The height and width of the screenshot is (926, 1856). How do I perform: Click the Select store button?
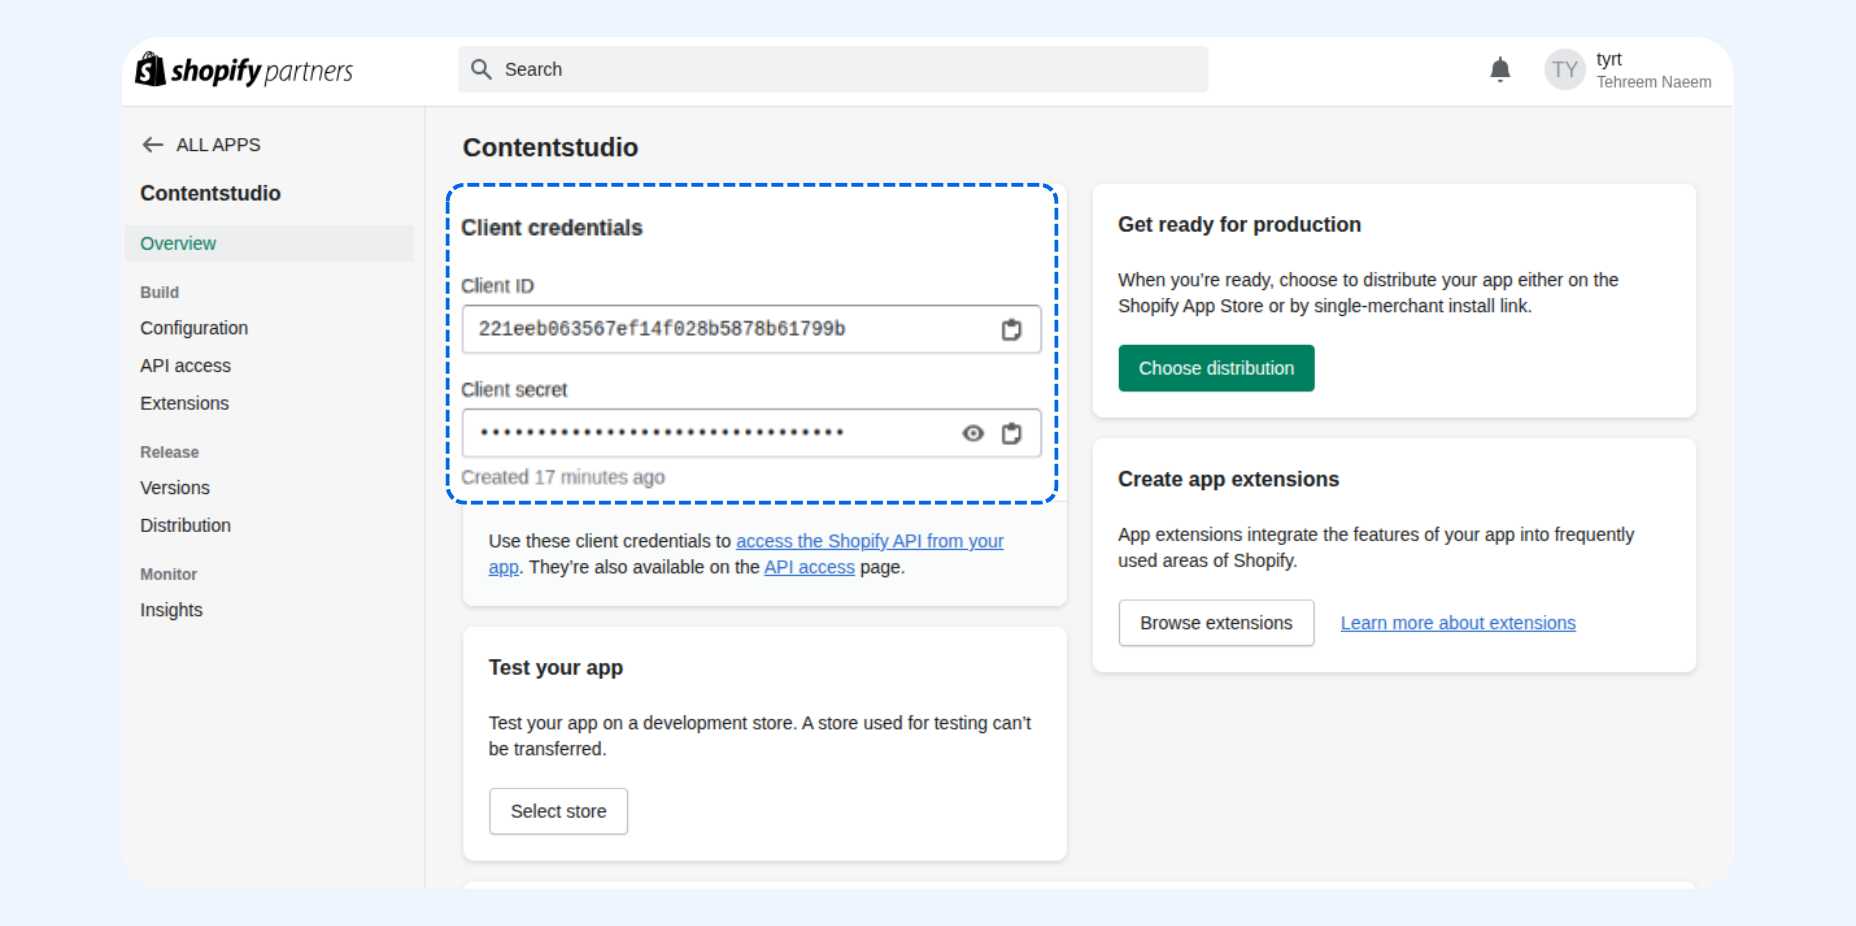(558, 811)
